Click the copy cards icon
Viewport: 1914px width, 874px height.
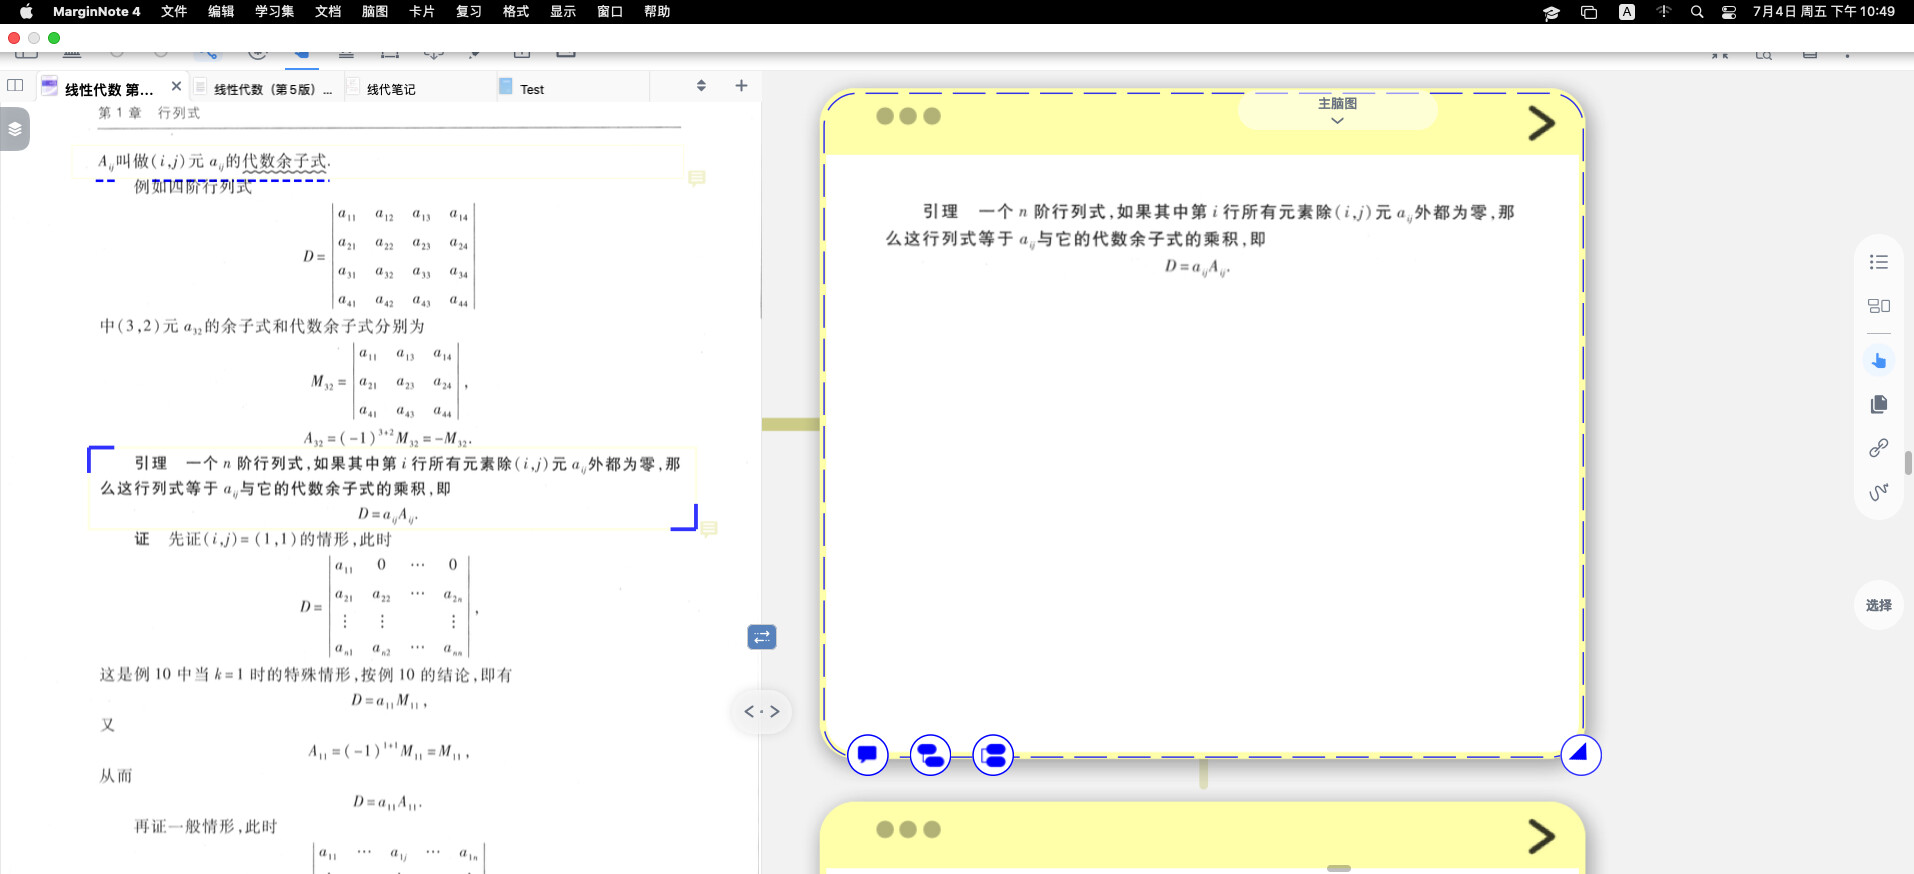coord(1879,404)
